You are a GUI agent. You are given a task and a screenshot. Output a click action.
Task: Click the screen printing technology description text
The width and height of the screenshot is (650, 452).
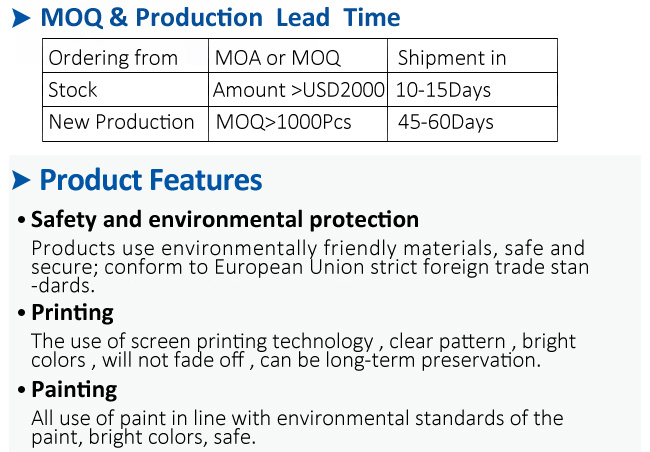pyautogui.click(x=303, y=351)
